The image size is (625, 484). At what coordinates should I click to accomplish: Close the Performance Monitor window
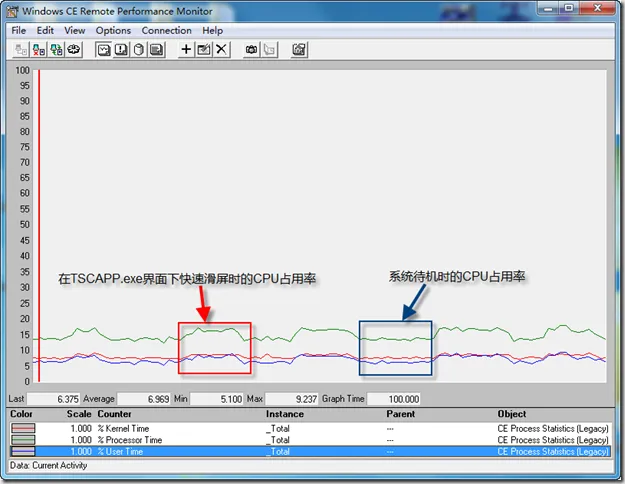pos(597,8)
